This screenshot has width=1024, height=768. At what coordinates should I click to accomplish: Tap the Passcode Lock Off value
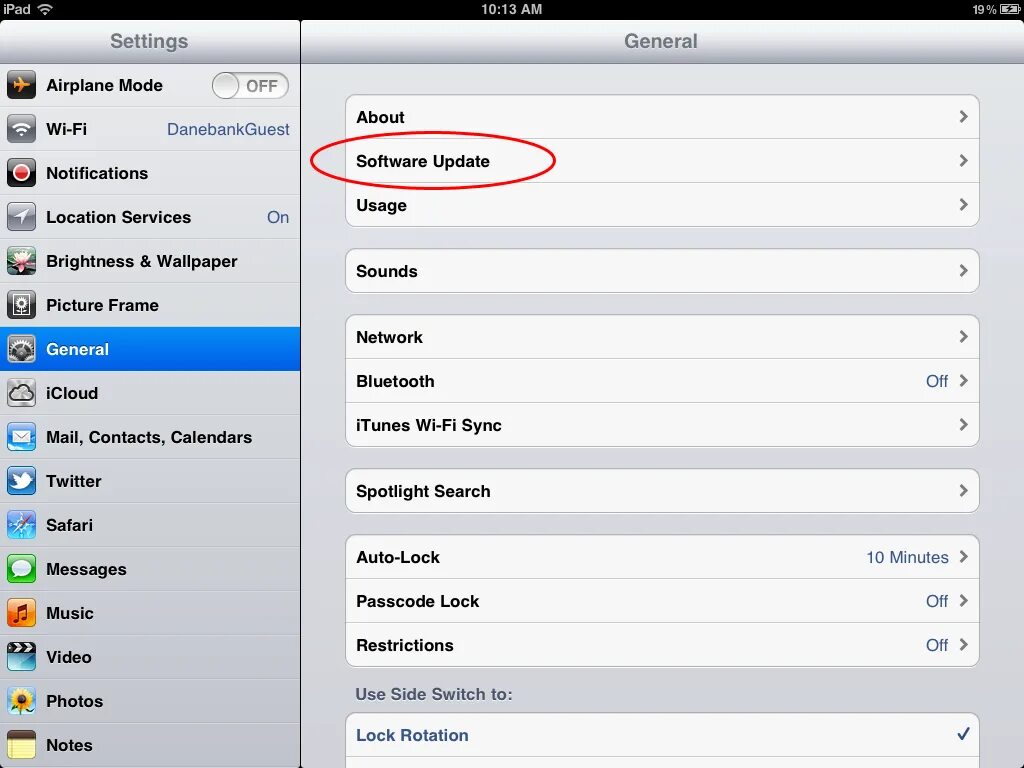pos(937,601)
